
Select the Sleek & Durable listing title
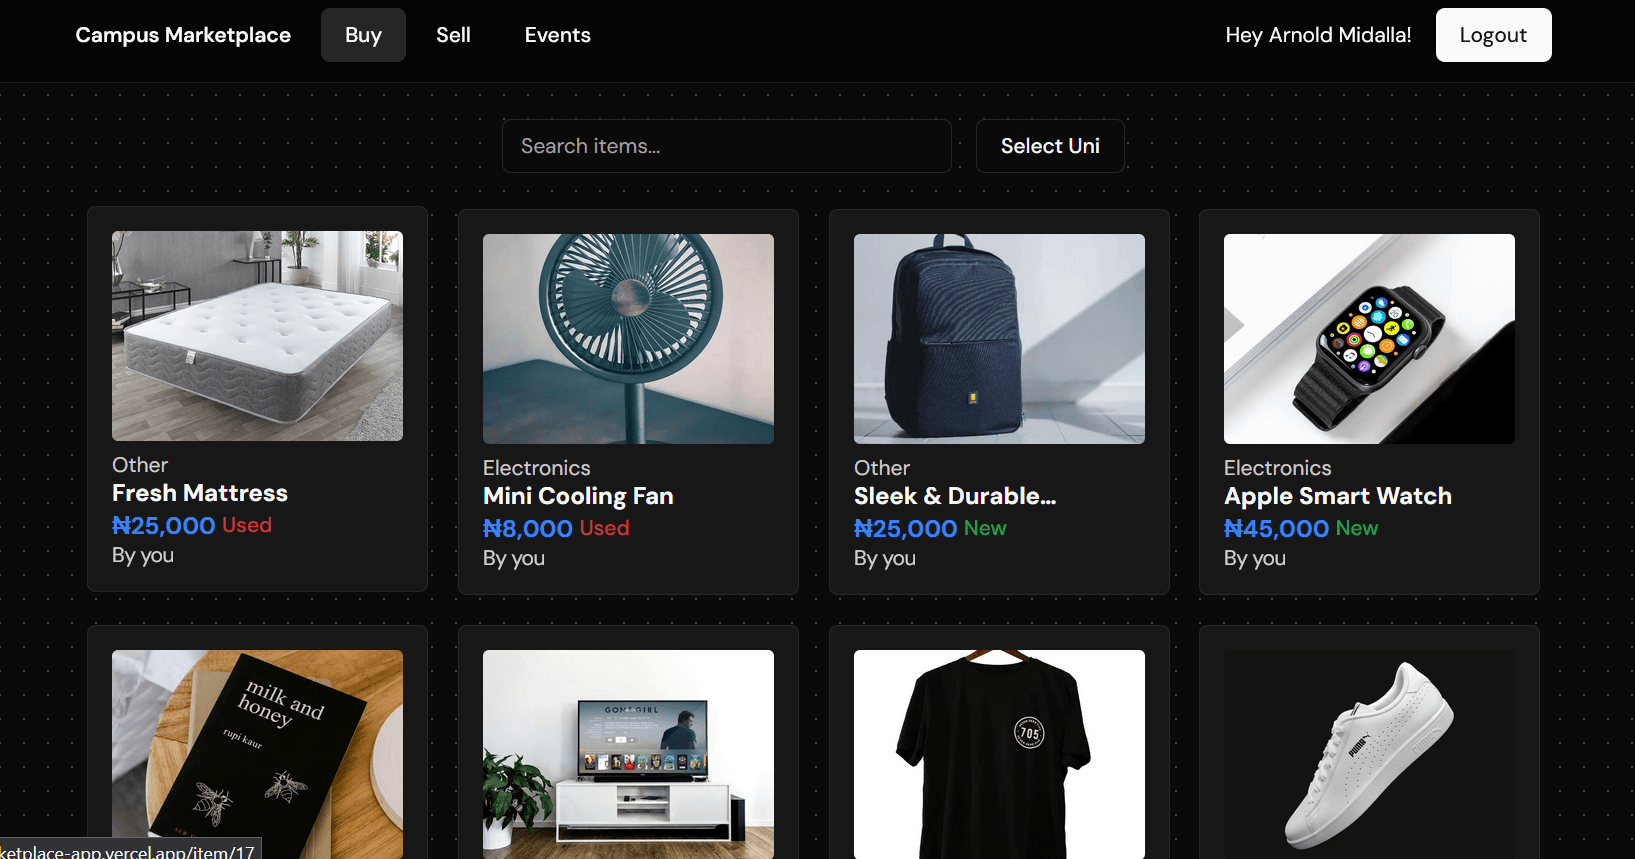pos(954,496)
